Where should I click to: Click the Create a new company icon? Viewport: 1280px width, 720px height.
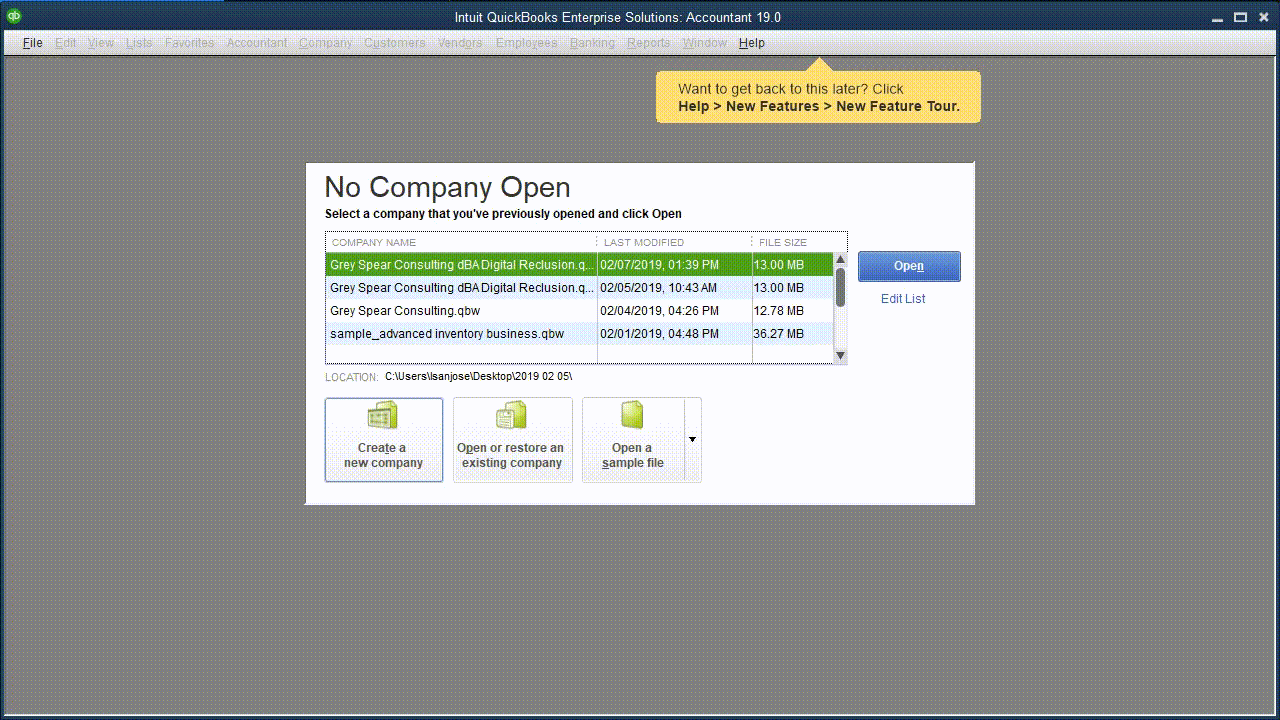(x=383, y=416)
